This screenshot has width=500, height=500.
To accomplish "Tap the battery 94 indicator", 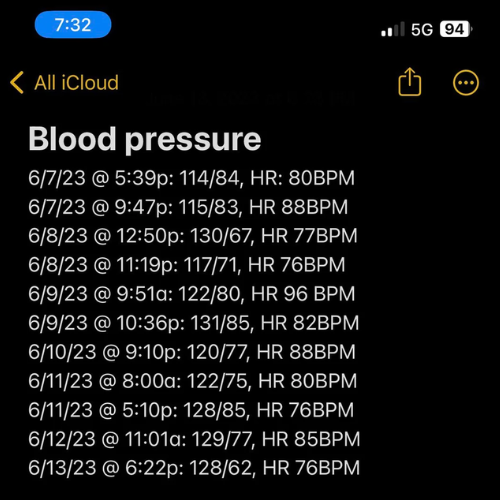I will tap(456, 29).
